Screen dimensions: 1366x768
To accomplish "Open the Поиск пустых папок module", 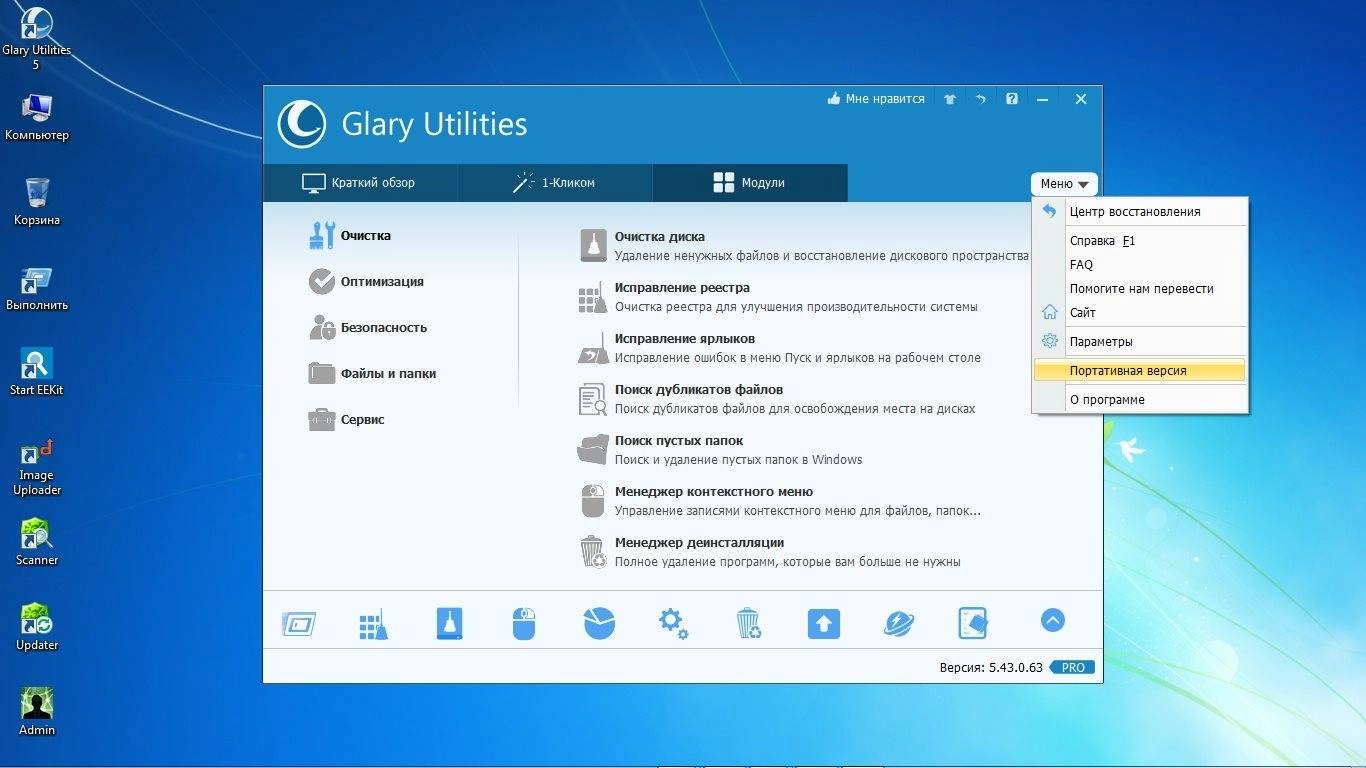I will click(720, 450).
